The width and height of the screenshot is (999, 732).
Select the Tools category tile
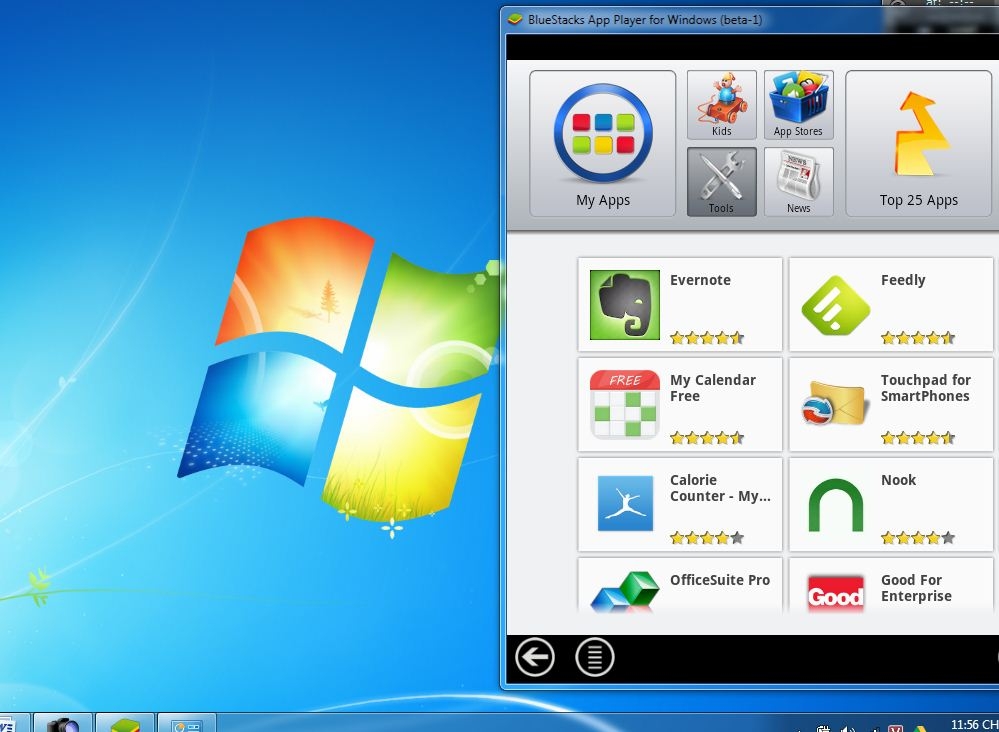pos(722,182)
